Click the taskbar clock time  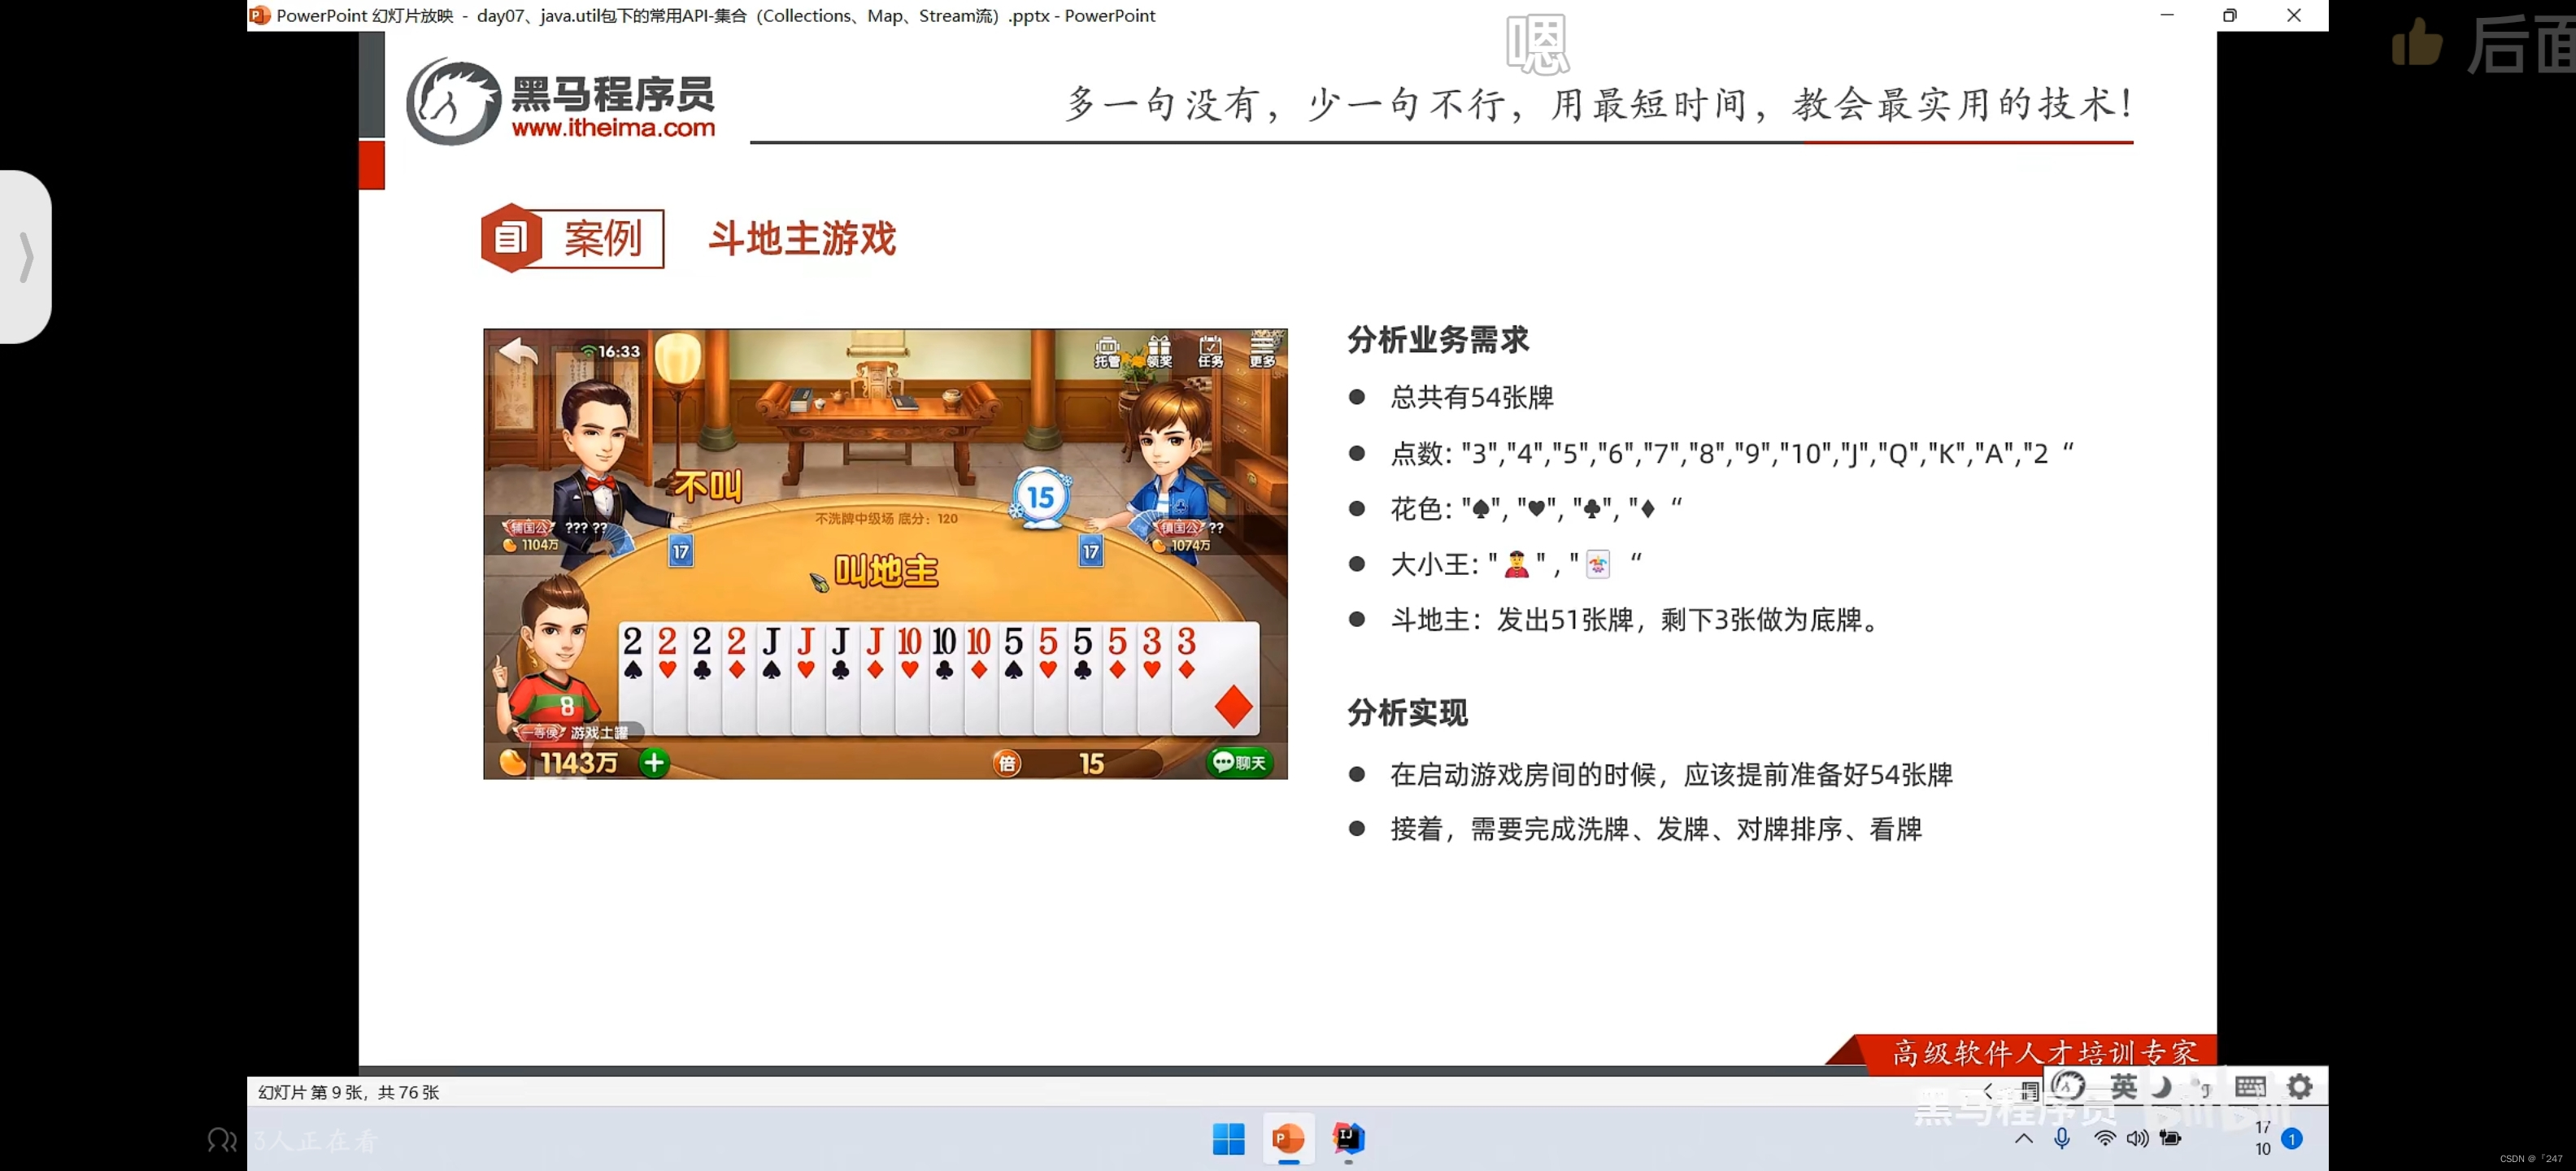pos(2263,1128)
